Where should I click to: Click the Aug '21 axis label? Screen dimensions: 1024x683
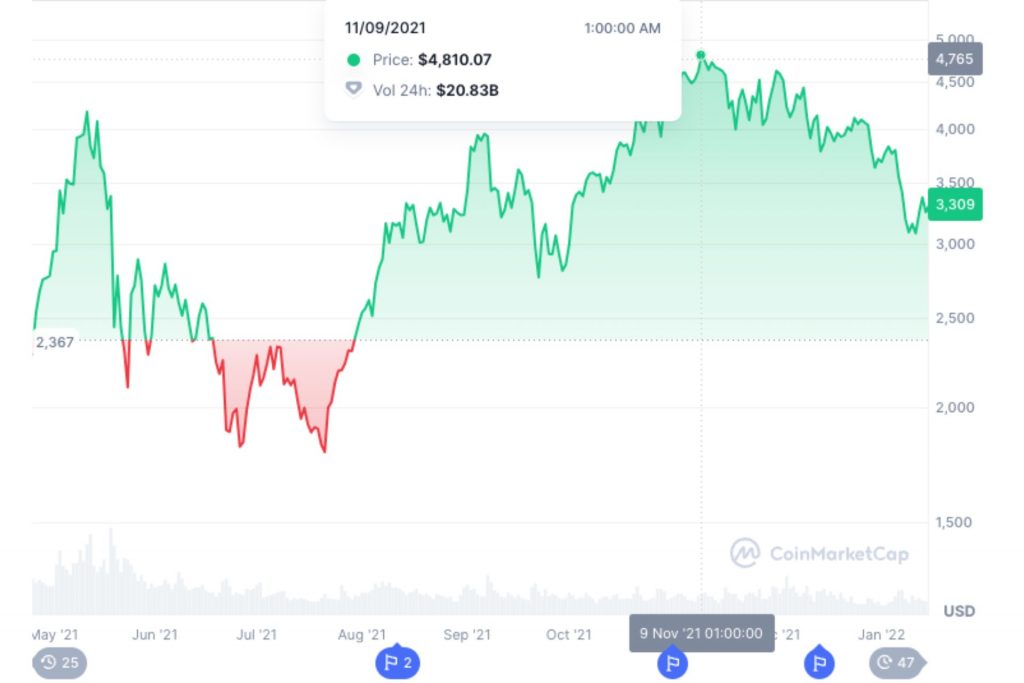(x=362, y=634)
